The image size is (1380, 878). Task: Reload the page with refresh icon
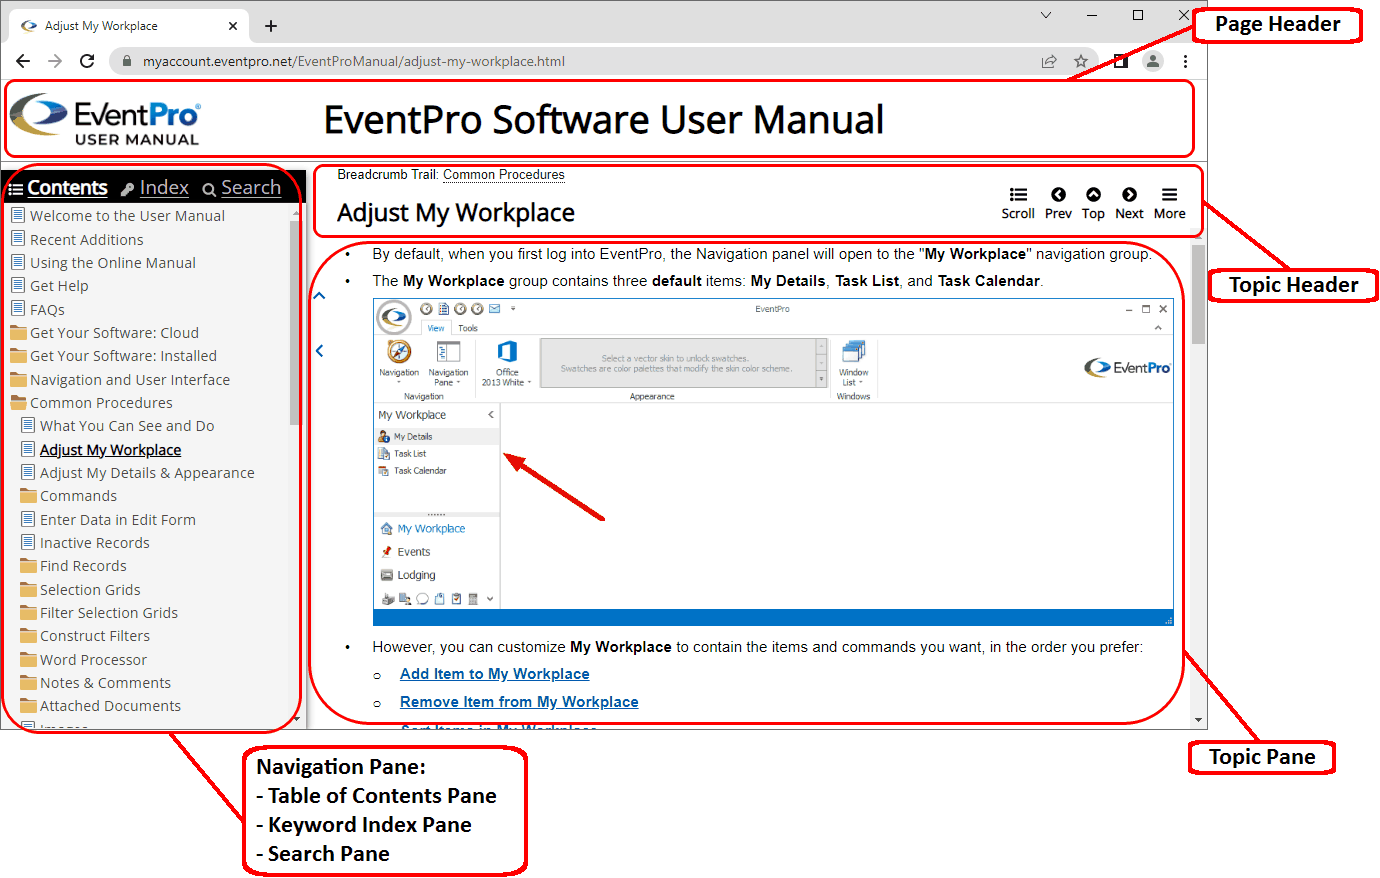87,61
